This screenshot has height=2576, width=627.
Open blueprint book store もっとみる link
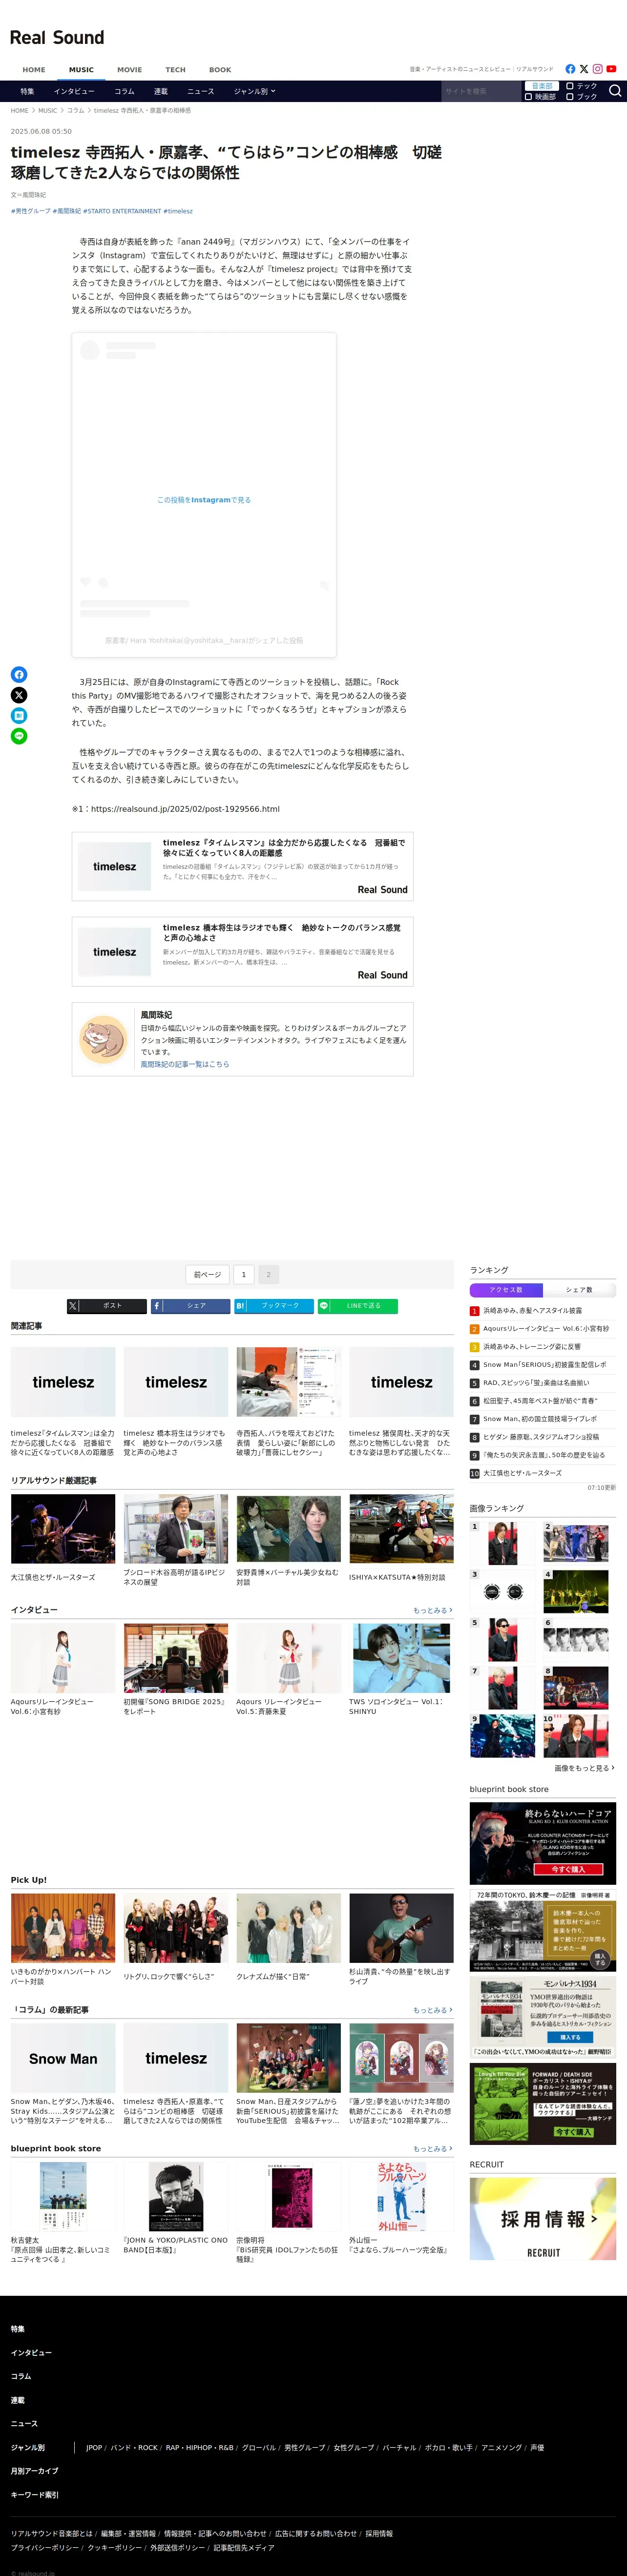click(x=432, y=2149)
